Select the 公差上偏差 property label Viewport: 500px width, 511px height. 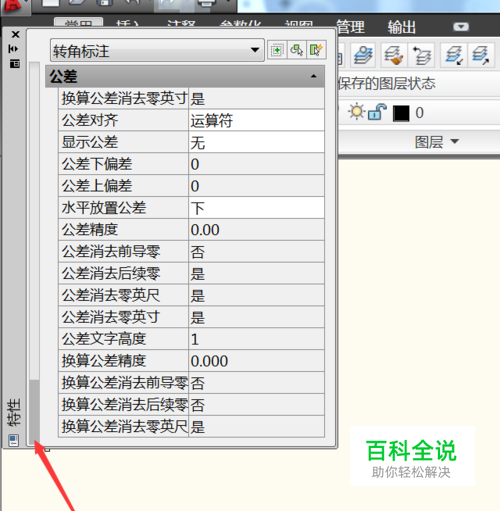click(123, 186)
